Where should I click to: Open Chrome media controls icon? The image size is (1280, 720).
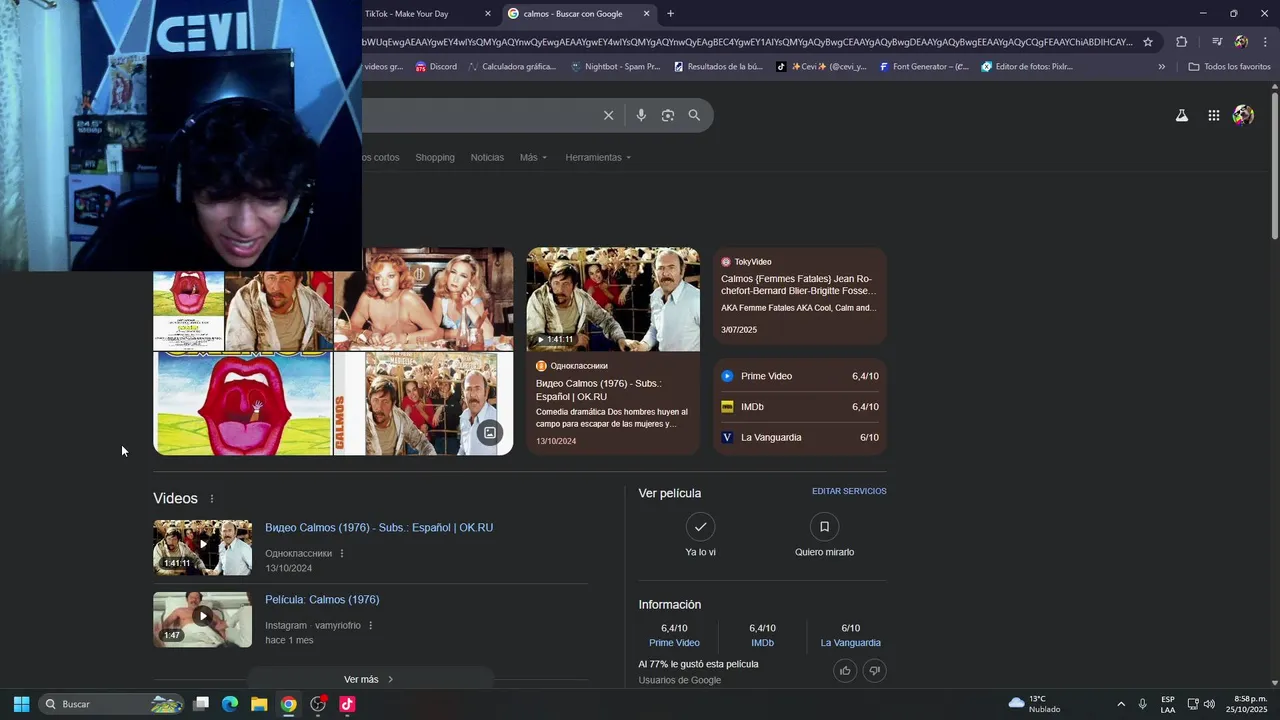pos(1217,42)
